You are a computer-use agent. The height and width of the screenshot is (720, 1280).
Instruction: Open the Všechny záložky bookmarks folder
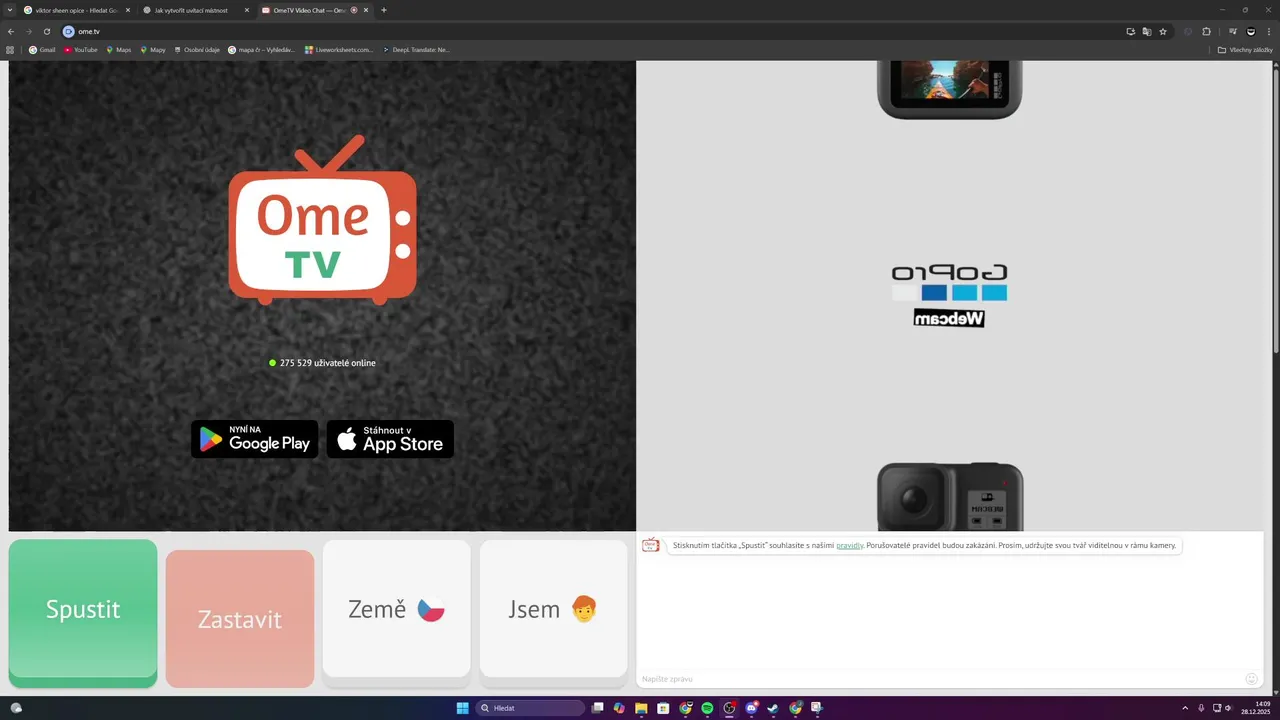[x=1245, y=49]
